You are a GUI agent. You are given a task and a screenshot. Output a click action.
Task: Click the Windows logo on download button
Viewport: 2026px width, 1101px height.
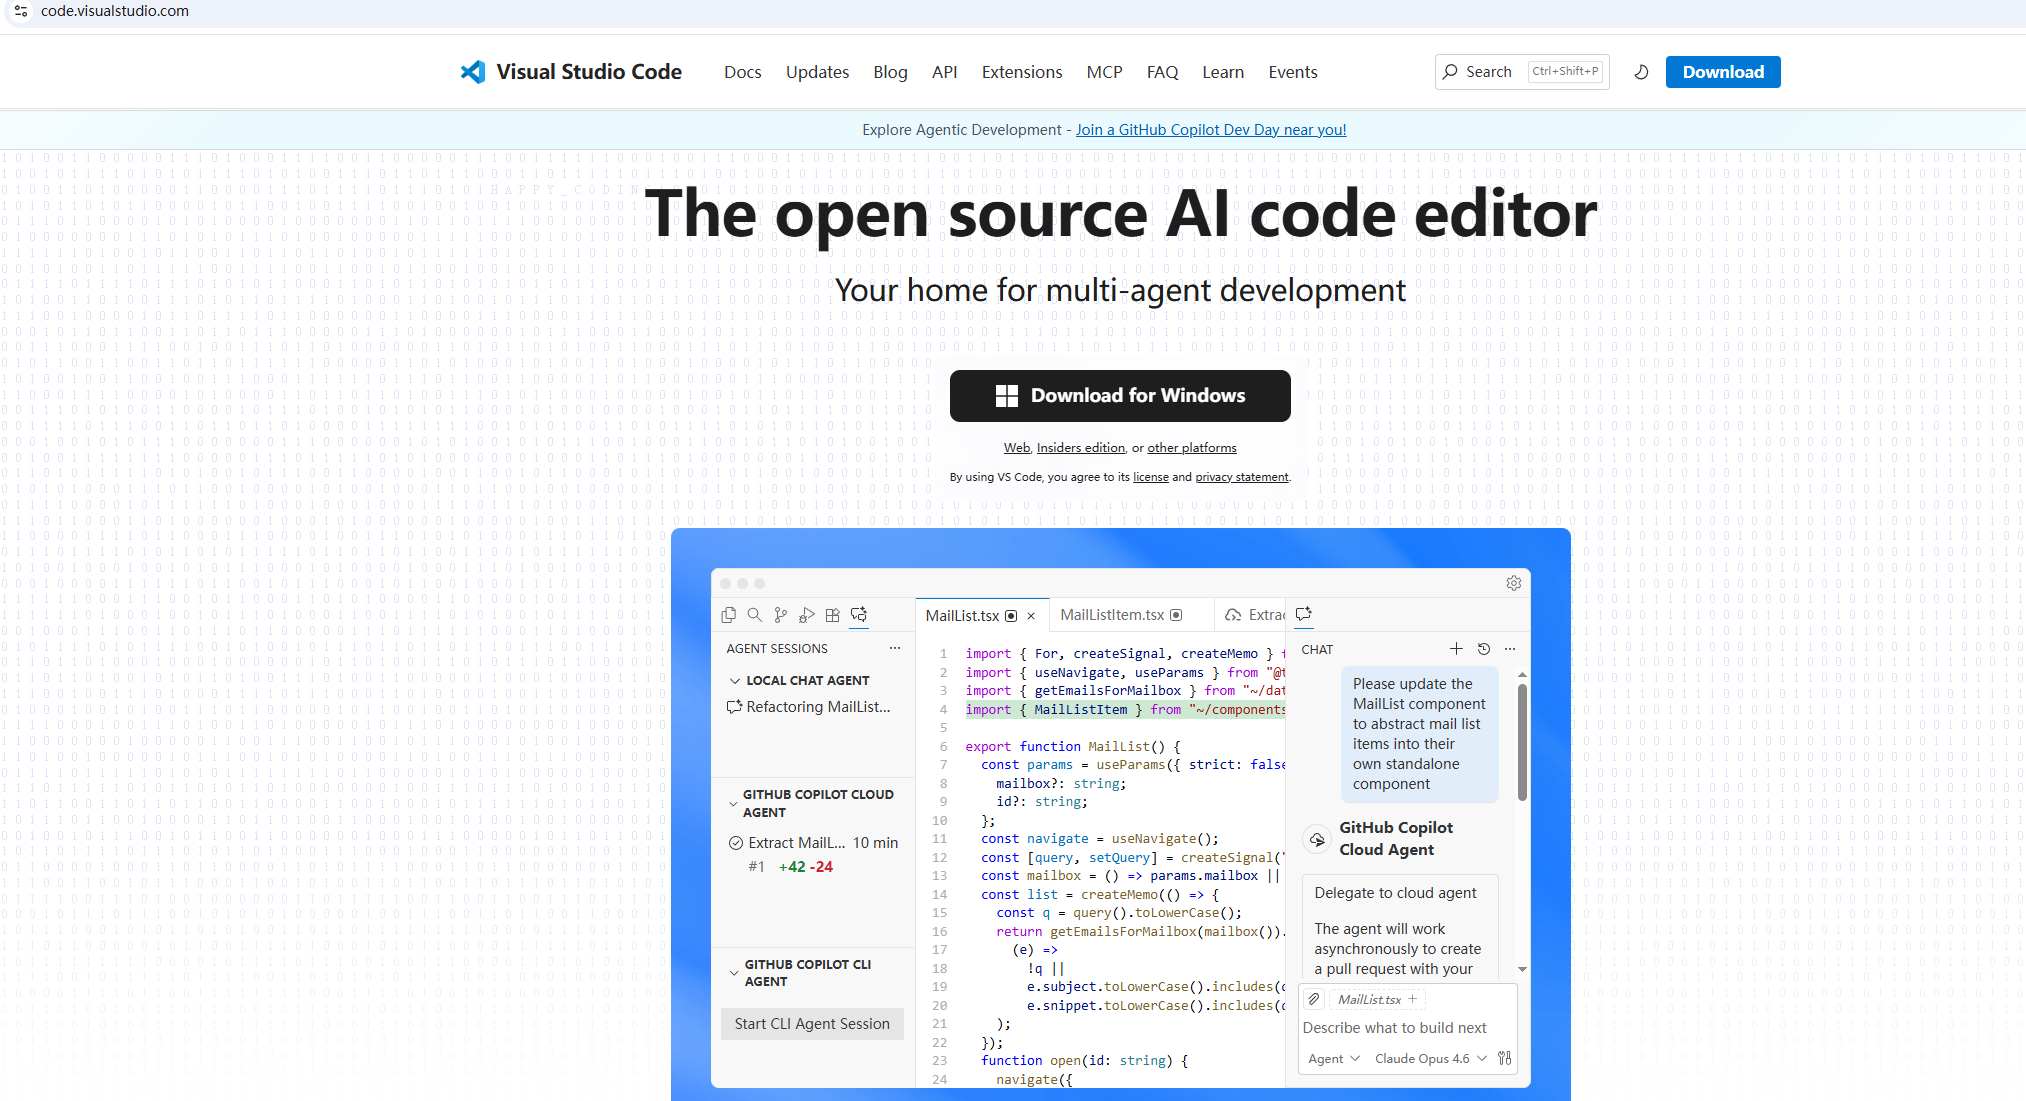[x=1007, y=396]
